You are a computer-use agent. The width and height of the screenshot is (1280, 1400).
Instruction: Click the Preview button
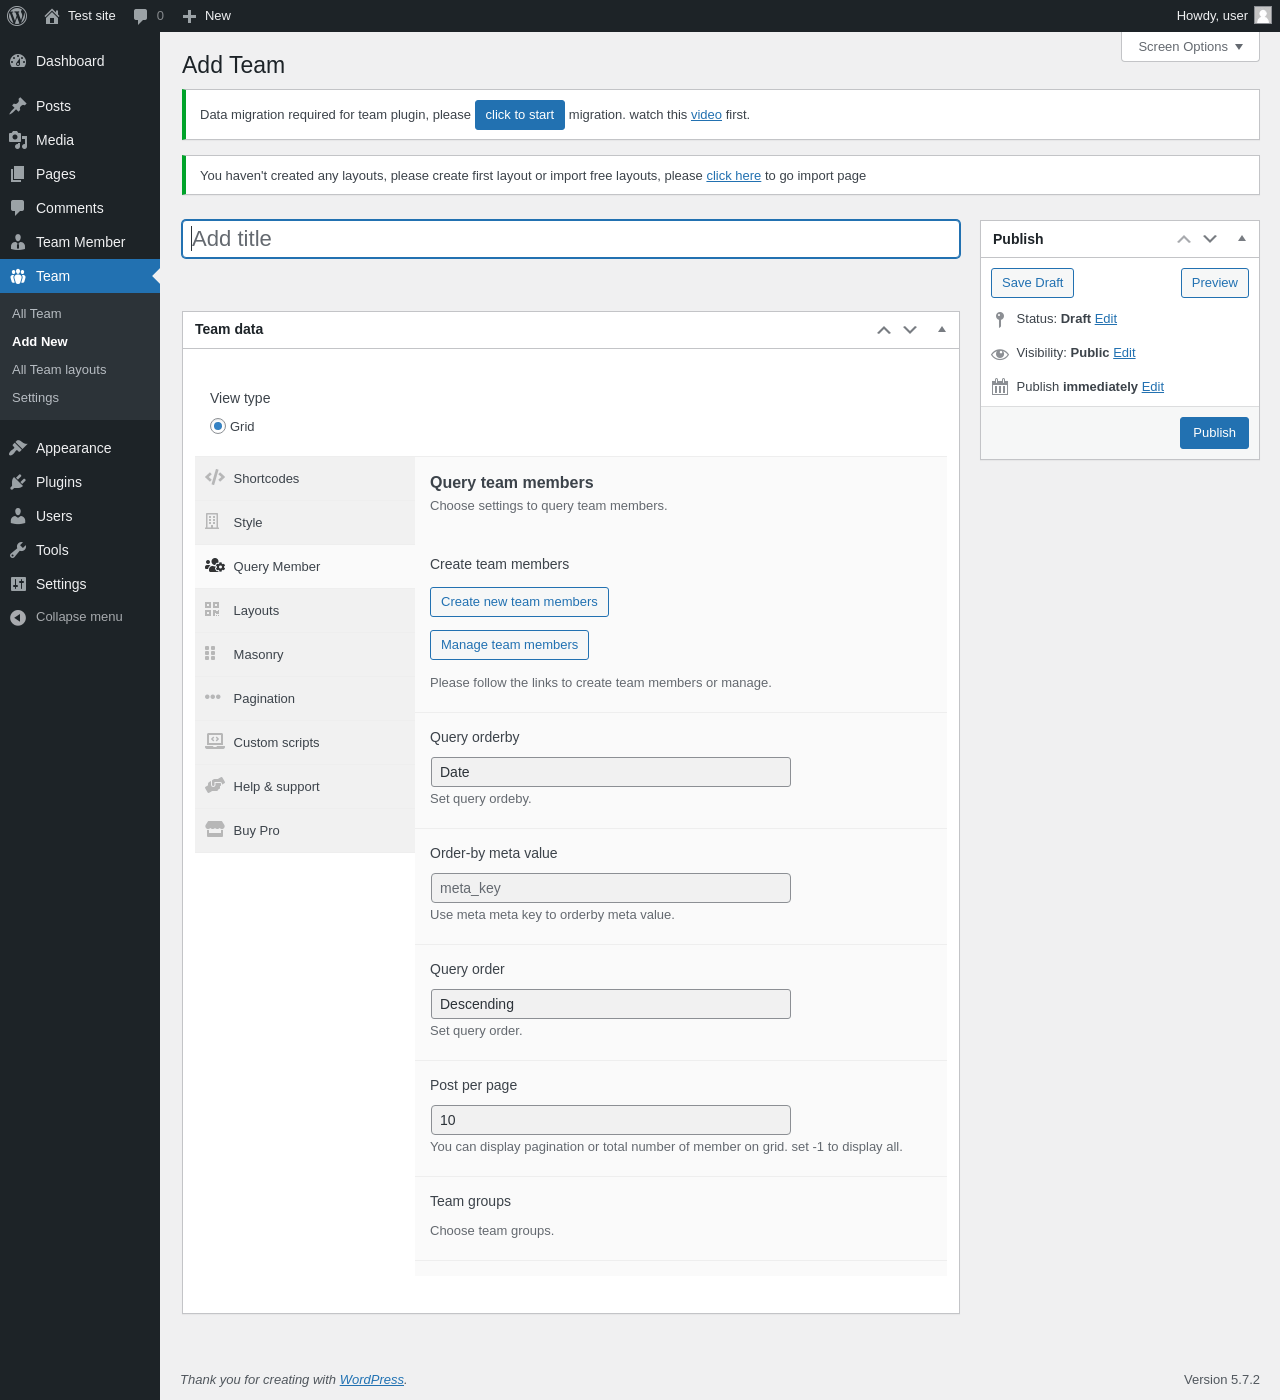(1215, 283)
